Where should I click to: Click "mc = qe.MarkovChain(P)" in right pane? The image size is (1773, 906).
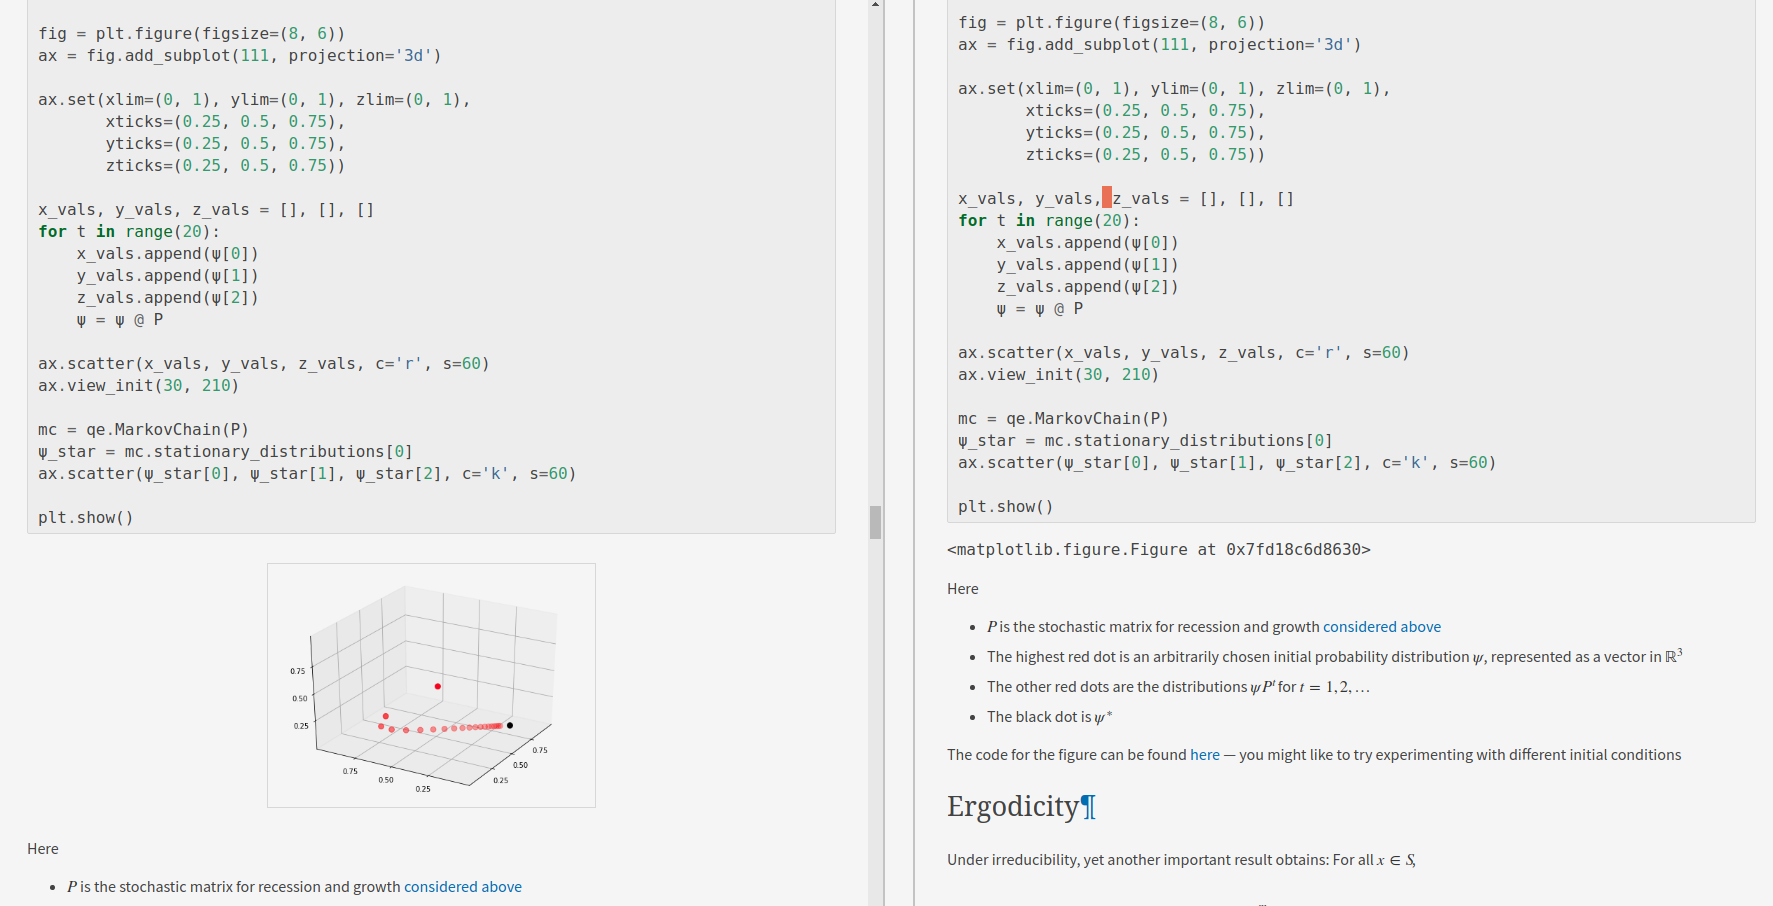pos(1063,419)
